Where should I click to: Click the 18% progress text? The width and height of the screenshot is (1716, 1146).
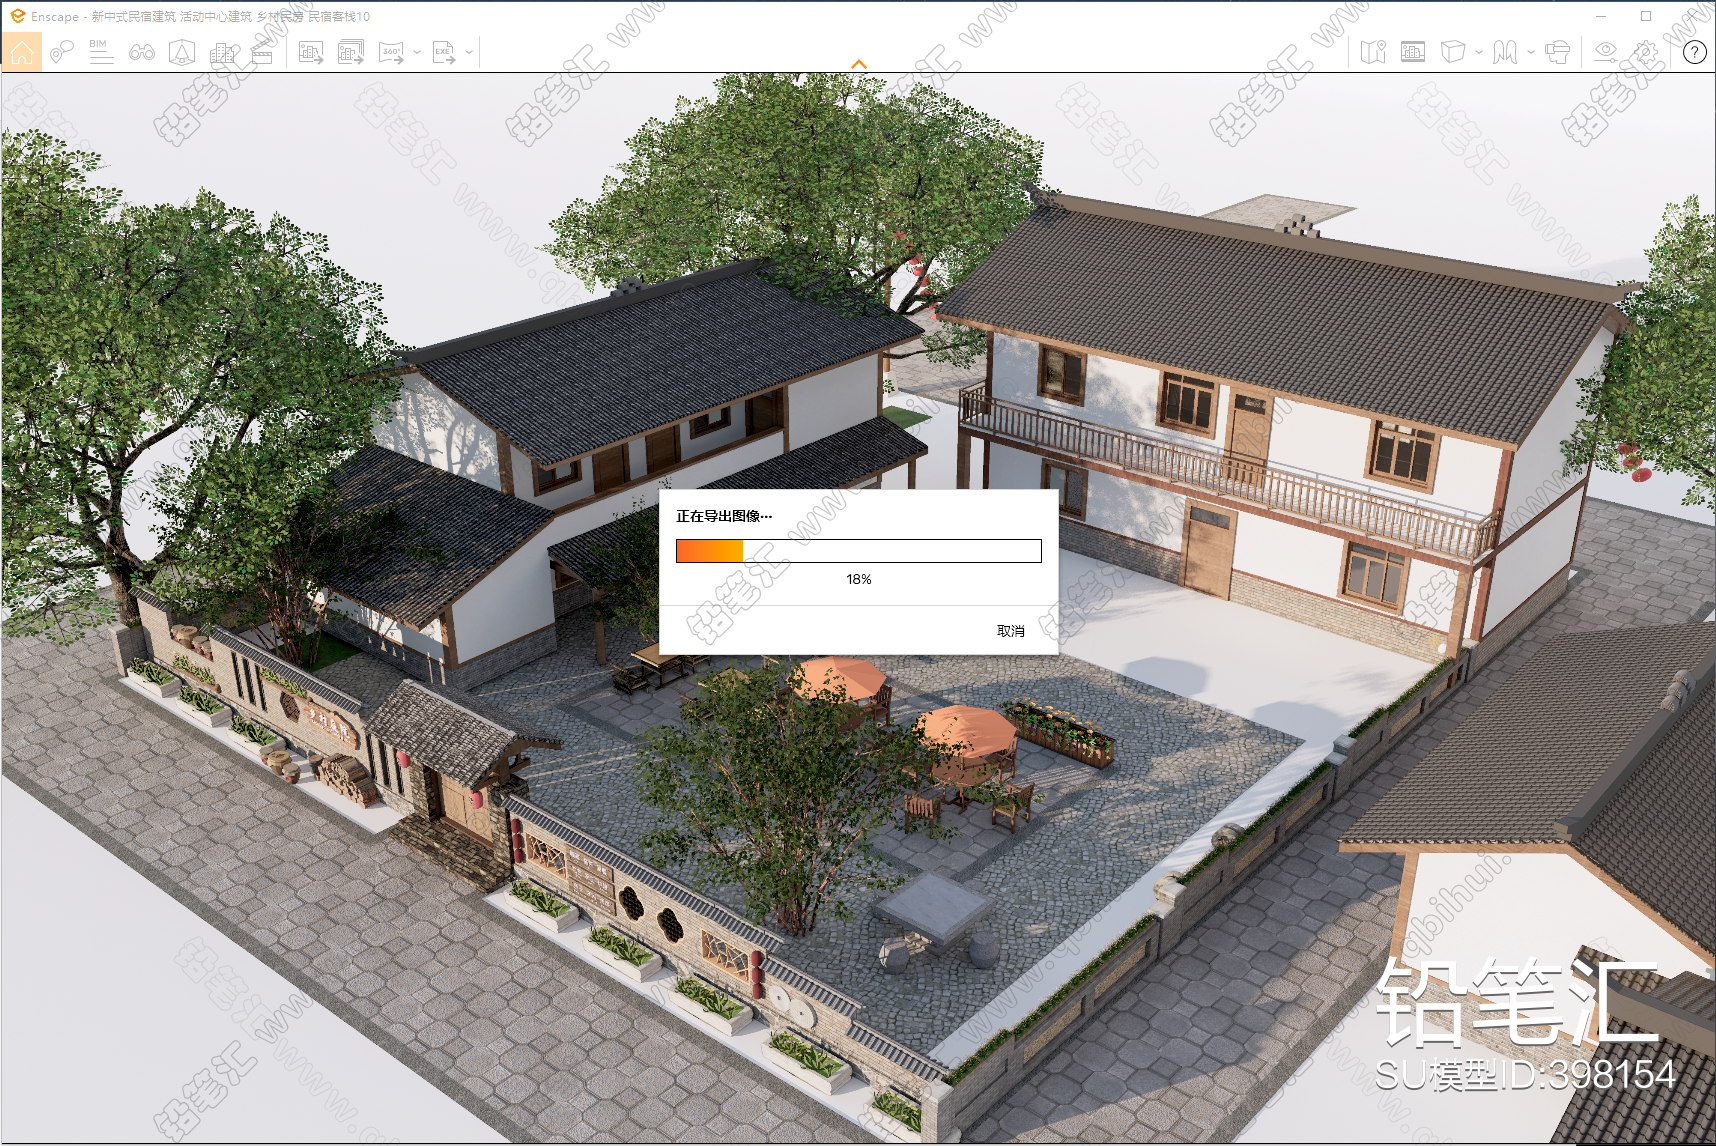click(859, 579)
